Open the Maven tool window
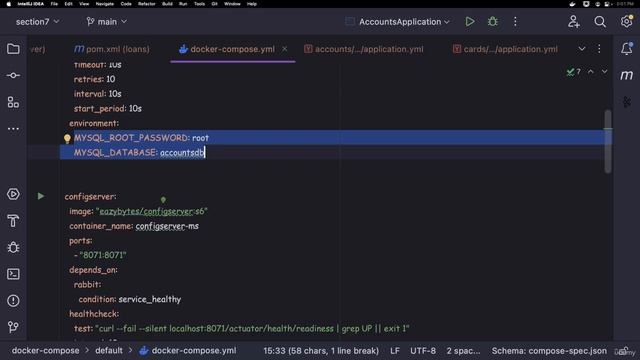Screen dimensions: 640x360 627,75
